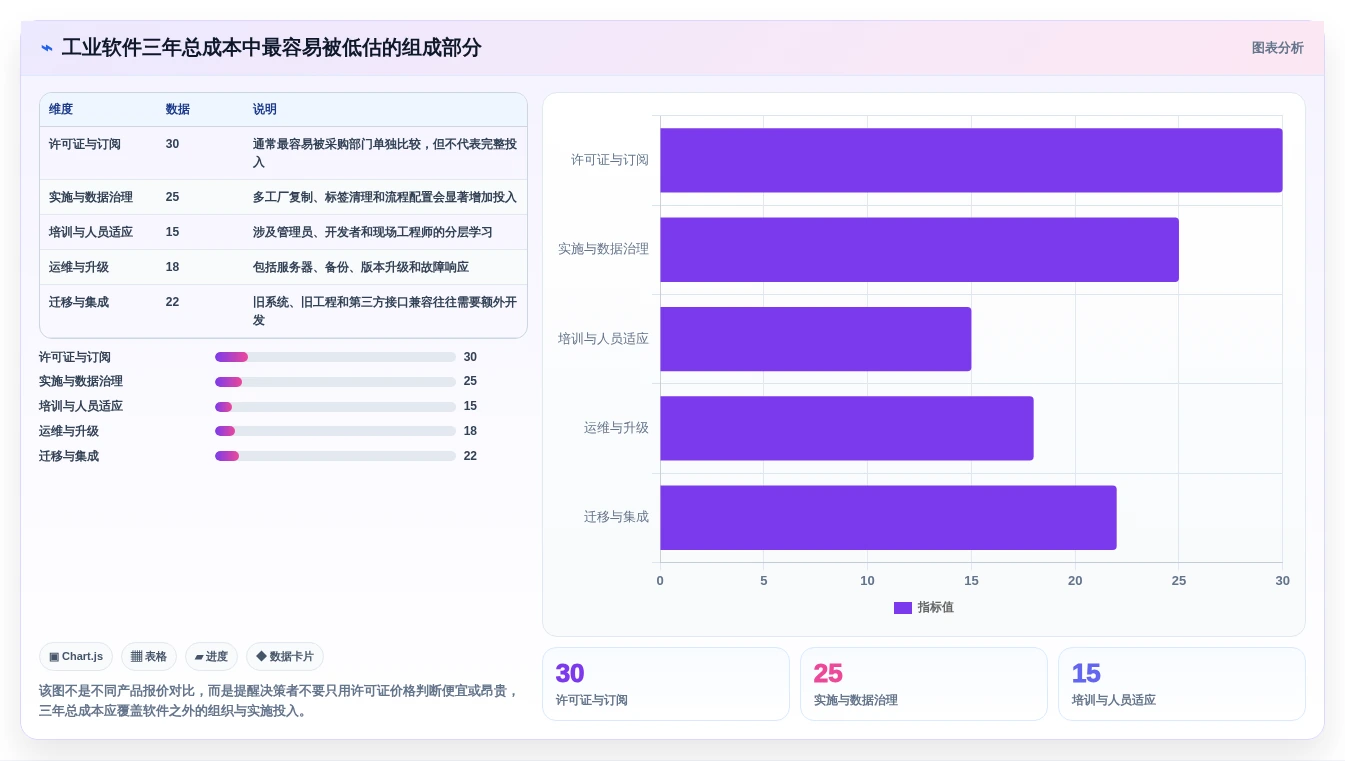Toggle the 指标值 legend item
1345x761 pixels.
pos(923,608)
